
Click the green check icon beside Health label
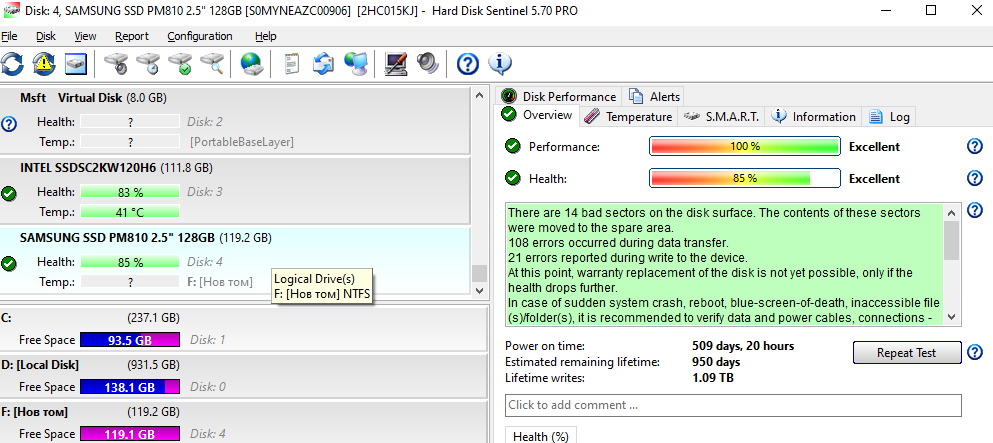coord(512,178)
